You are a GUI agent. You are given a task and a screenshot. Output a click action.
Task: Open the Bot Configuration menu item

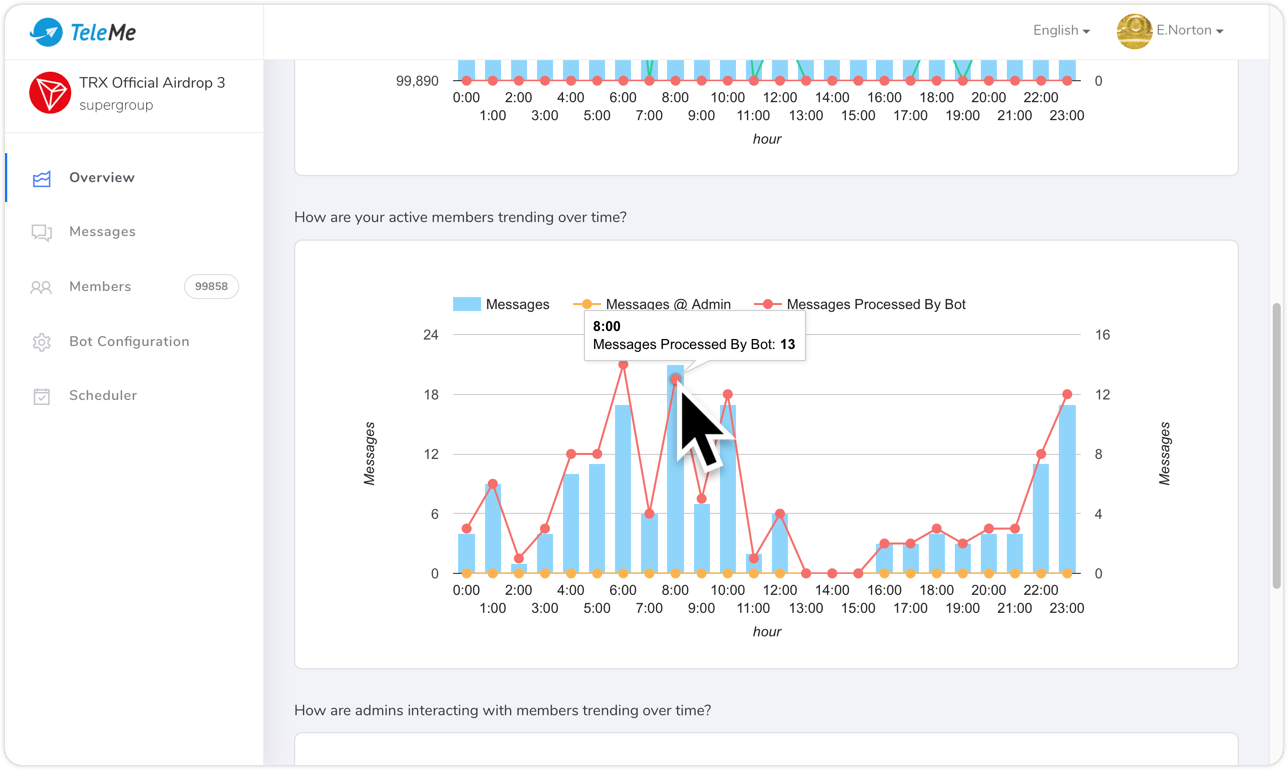[129, 342]
